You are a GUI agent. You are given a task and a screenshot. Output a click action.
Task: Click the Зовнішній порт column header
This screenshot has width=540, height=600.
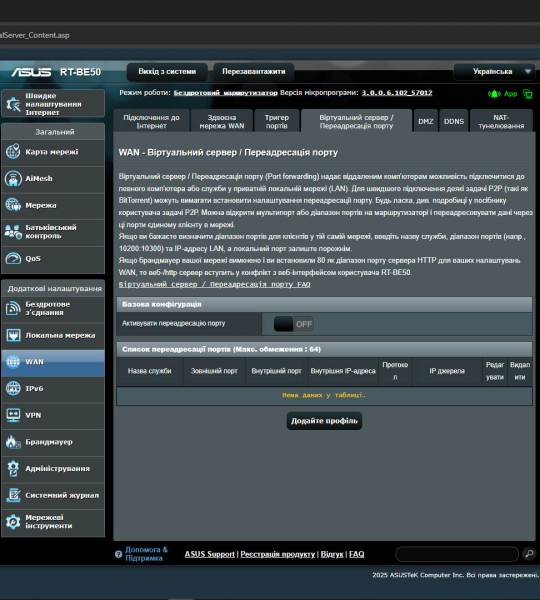point(214,371)
